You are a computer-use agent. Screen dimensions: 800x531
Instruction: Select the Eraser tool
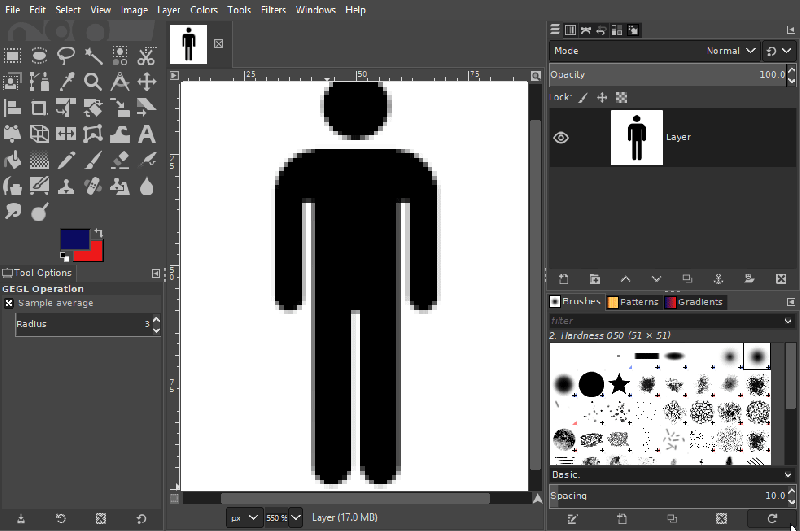click(120, 160)
